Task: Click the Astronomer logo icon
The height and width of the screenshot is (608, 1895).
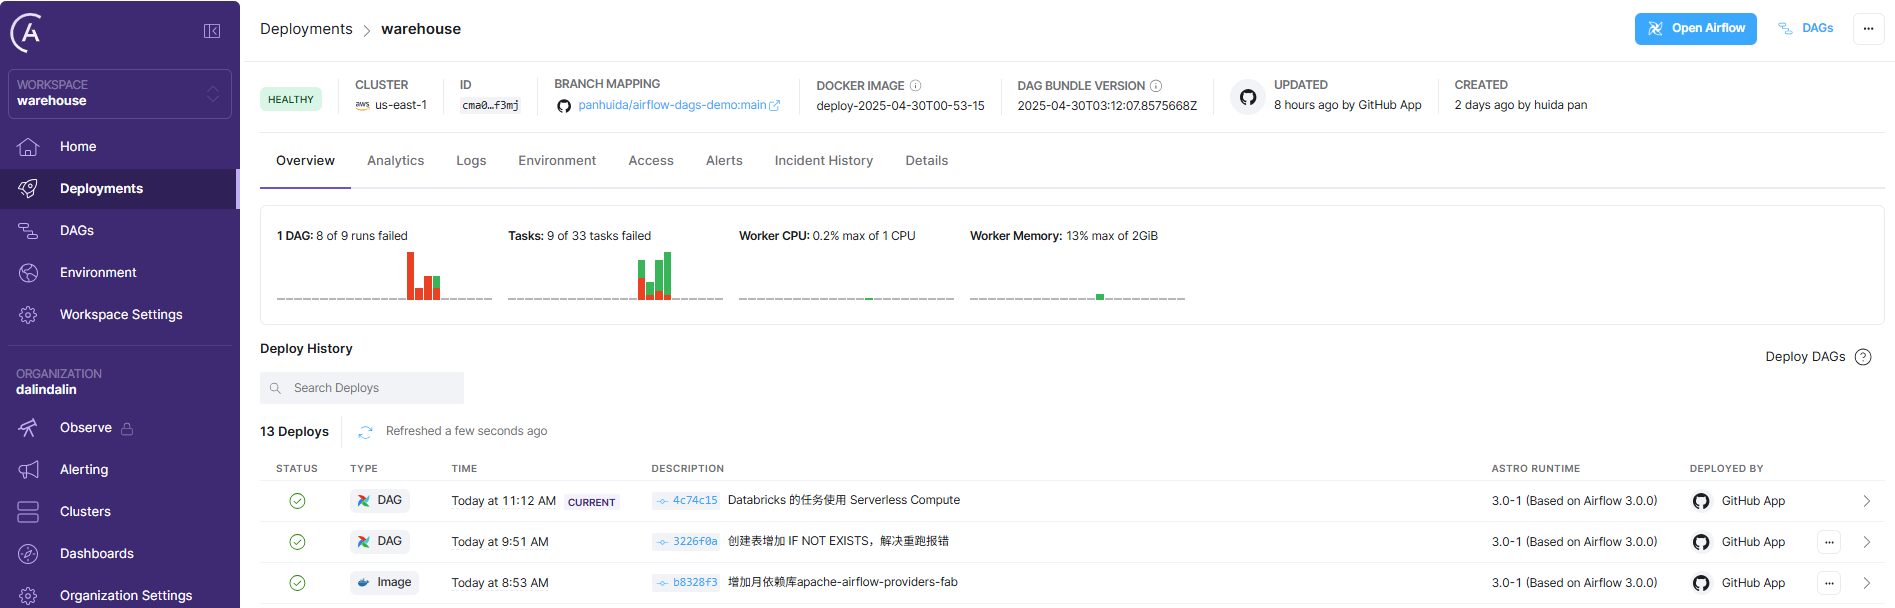Action: click(27, 32)
